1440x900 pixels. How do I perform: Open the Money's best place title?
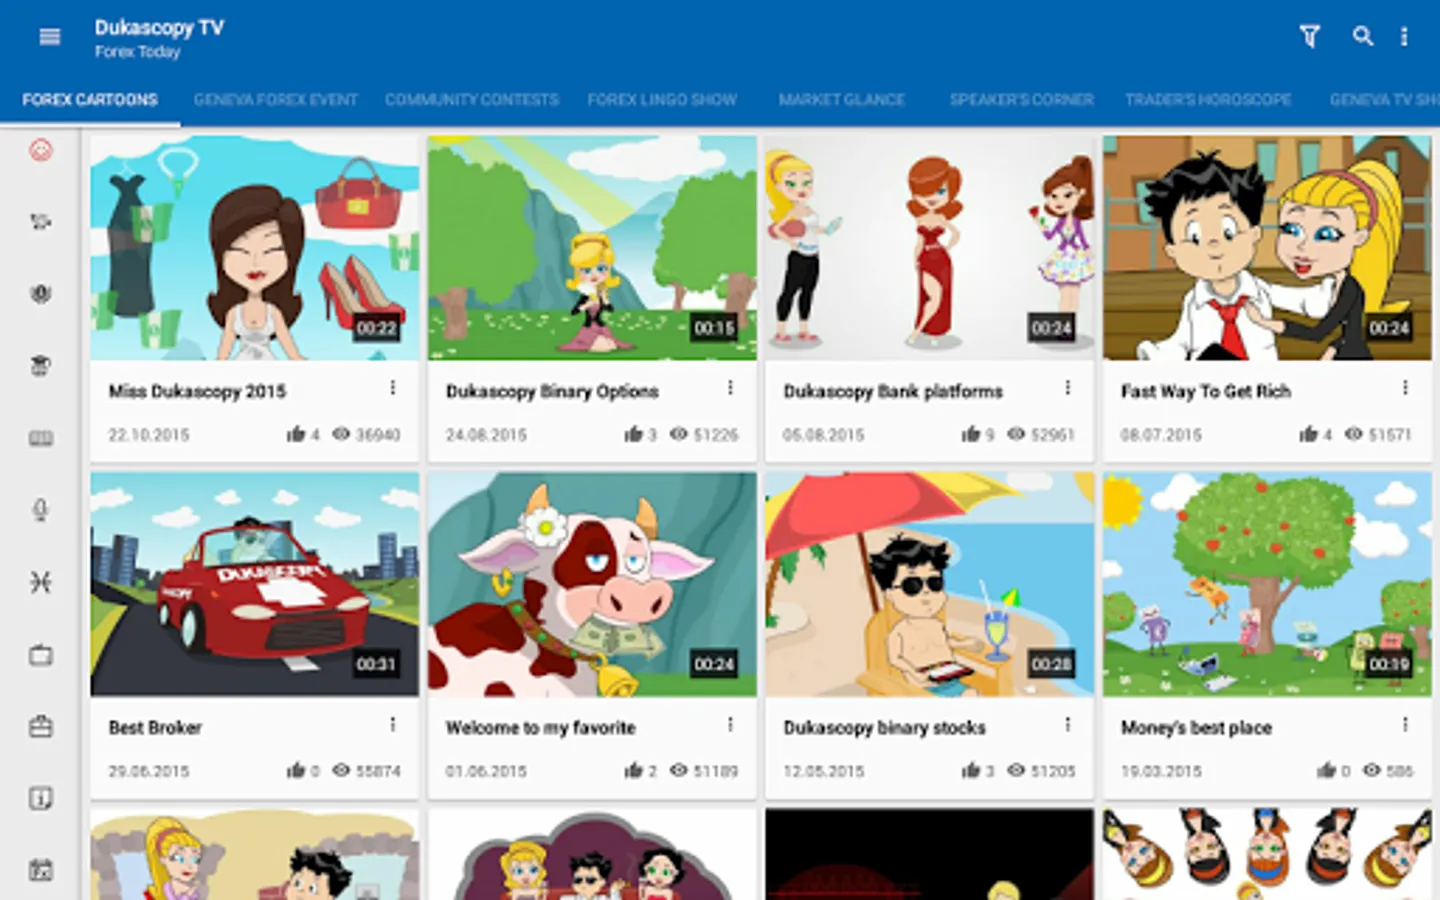(1196, 727)
